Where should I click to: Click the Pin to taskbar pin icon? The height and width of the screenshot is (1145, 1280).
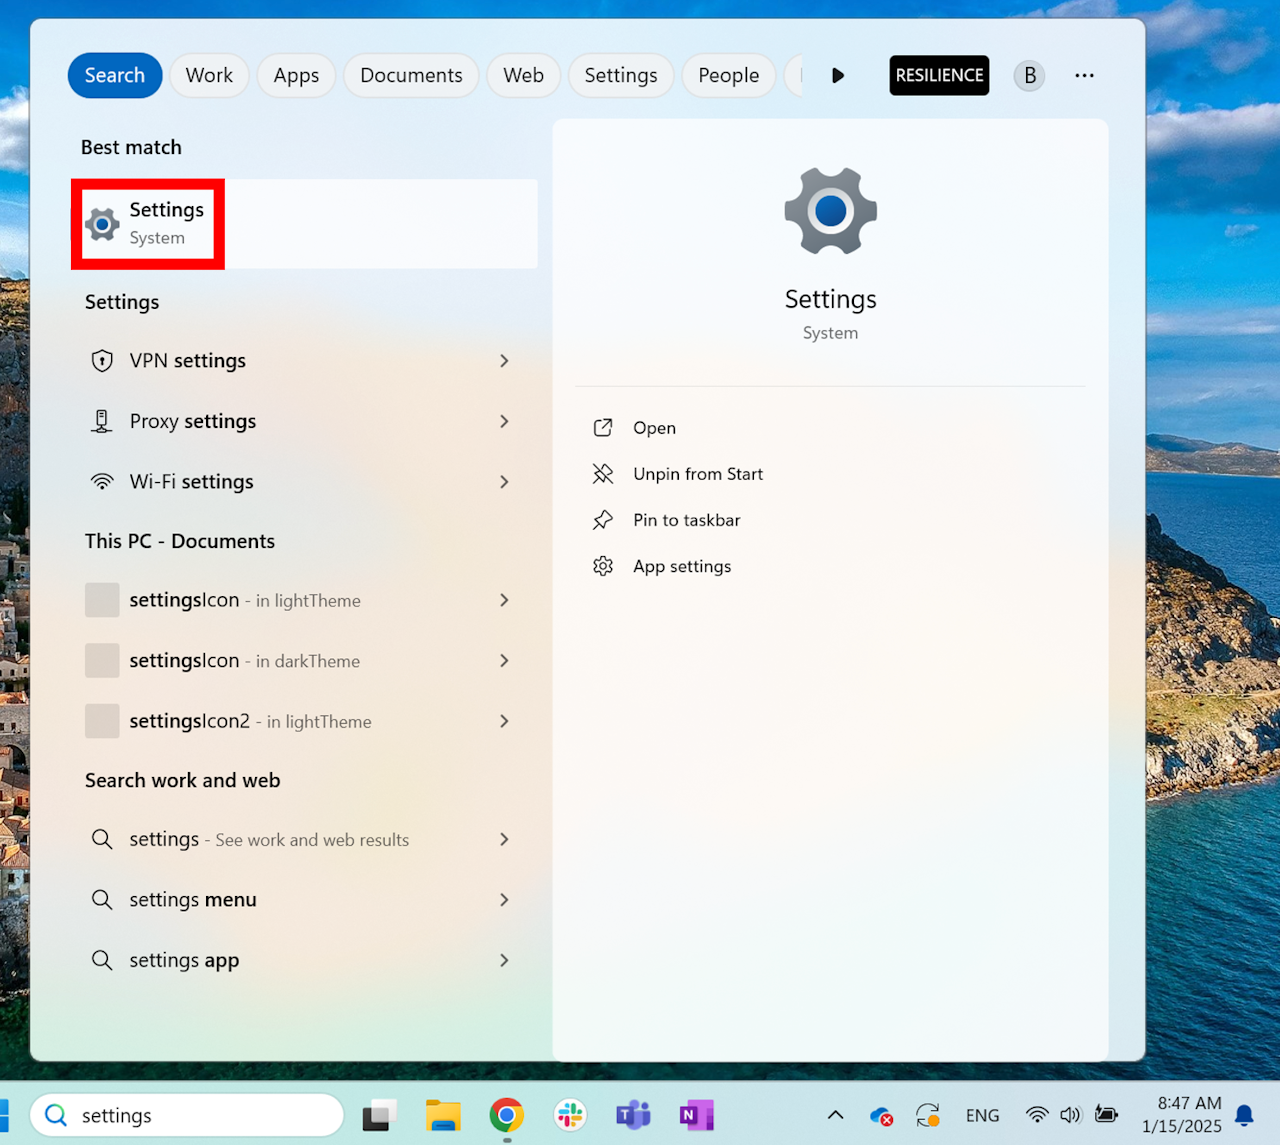(x=603, y=520)
